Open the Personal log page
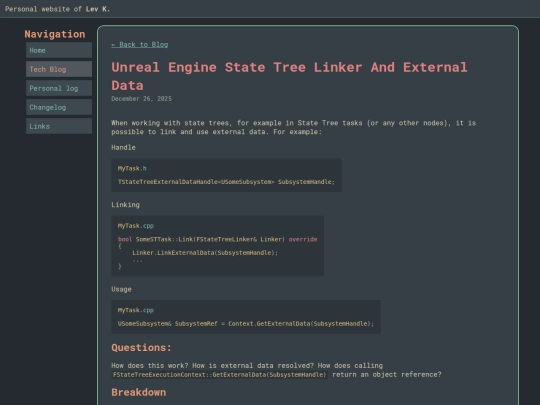Viewport: 540px width, 405px height. (59, 88)
